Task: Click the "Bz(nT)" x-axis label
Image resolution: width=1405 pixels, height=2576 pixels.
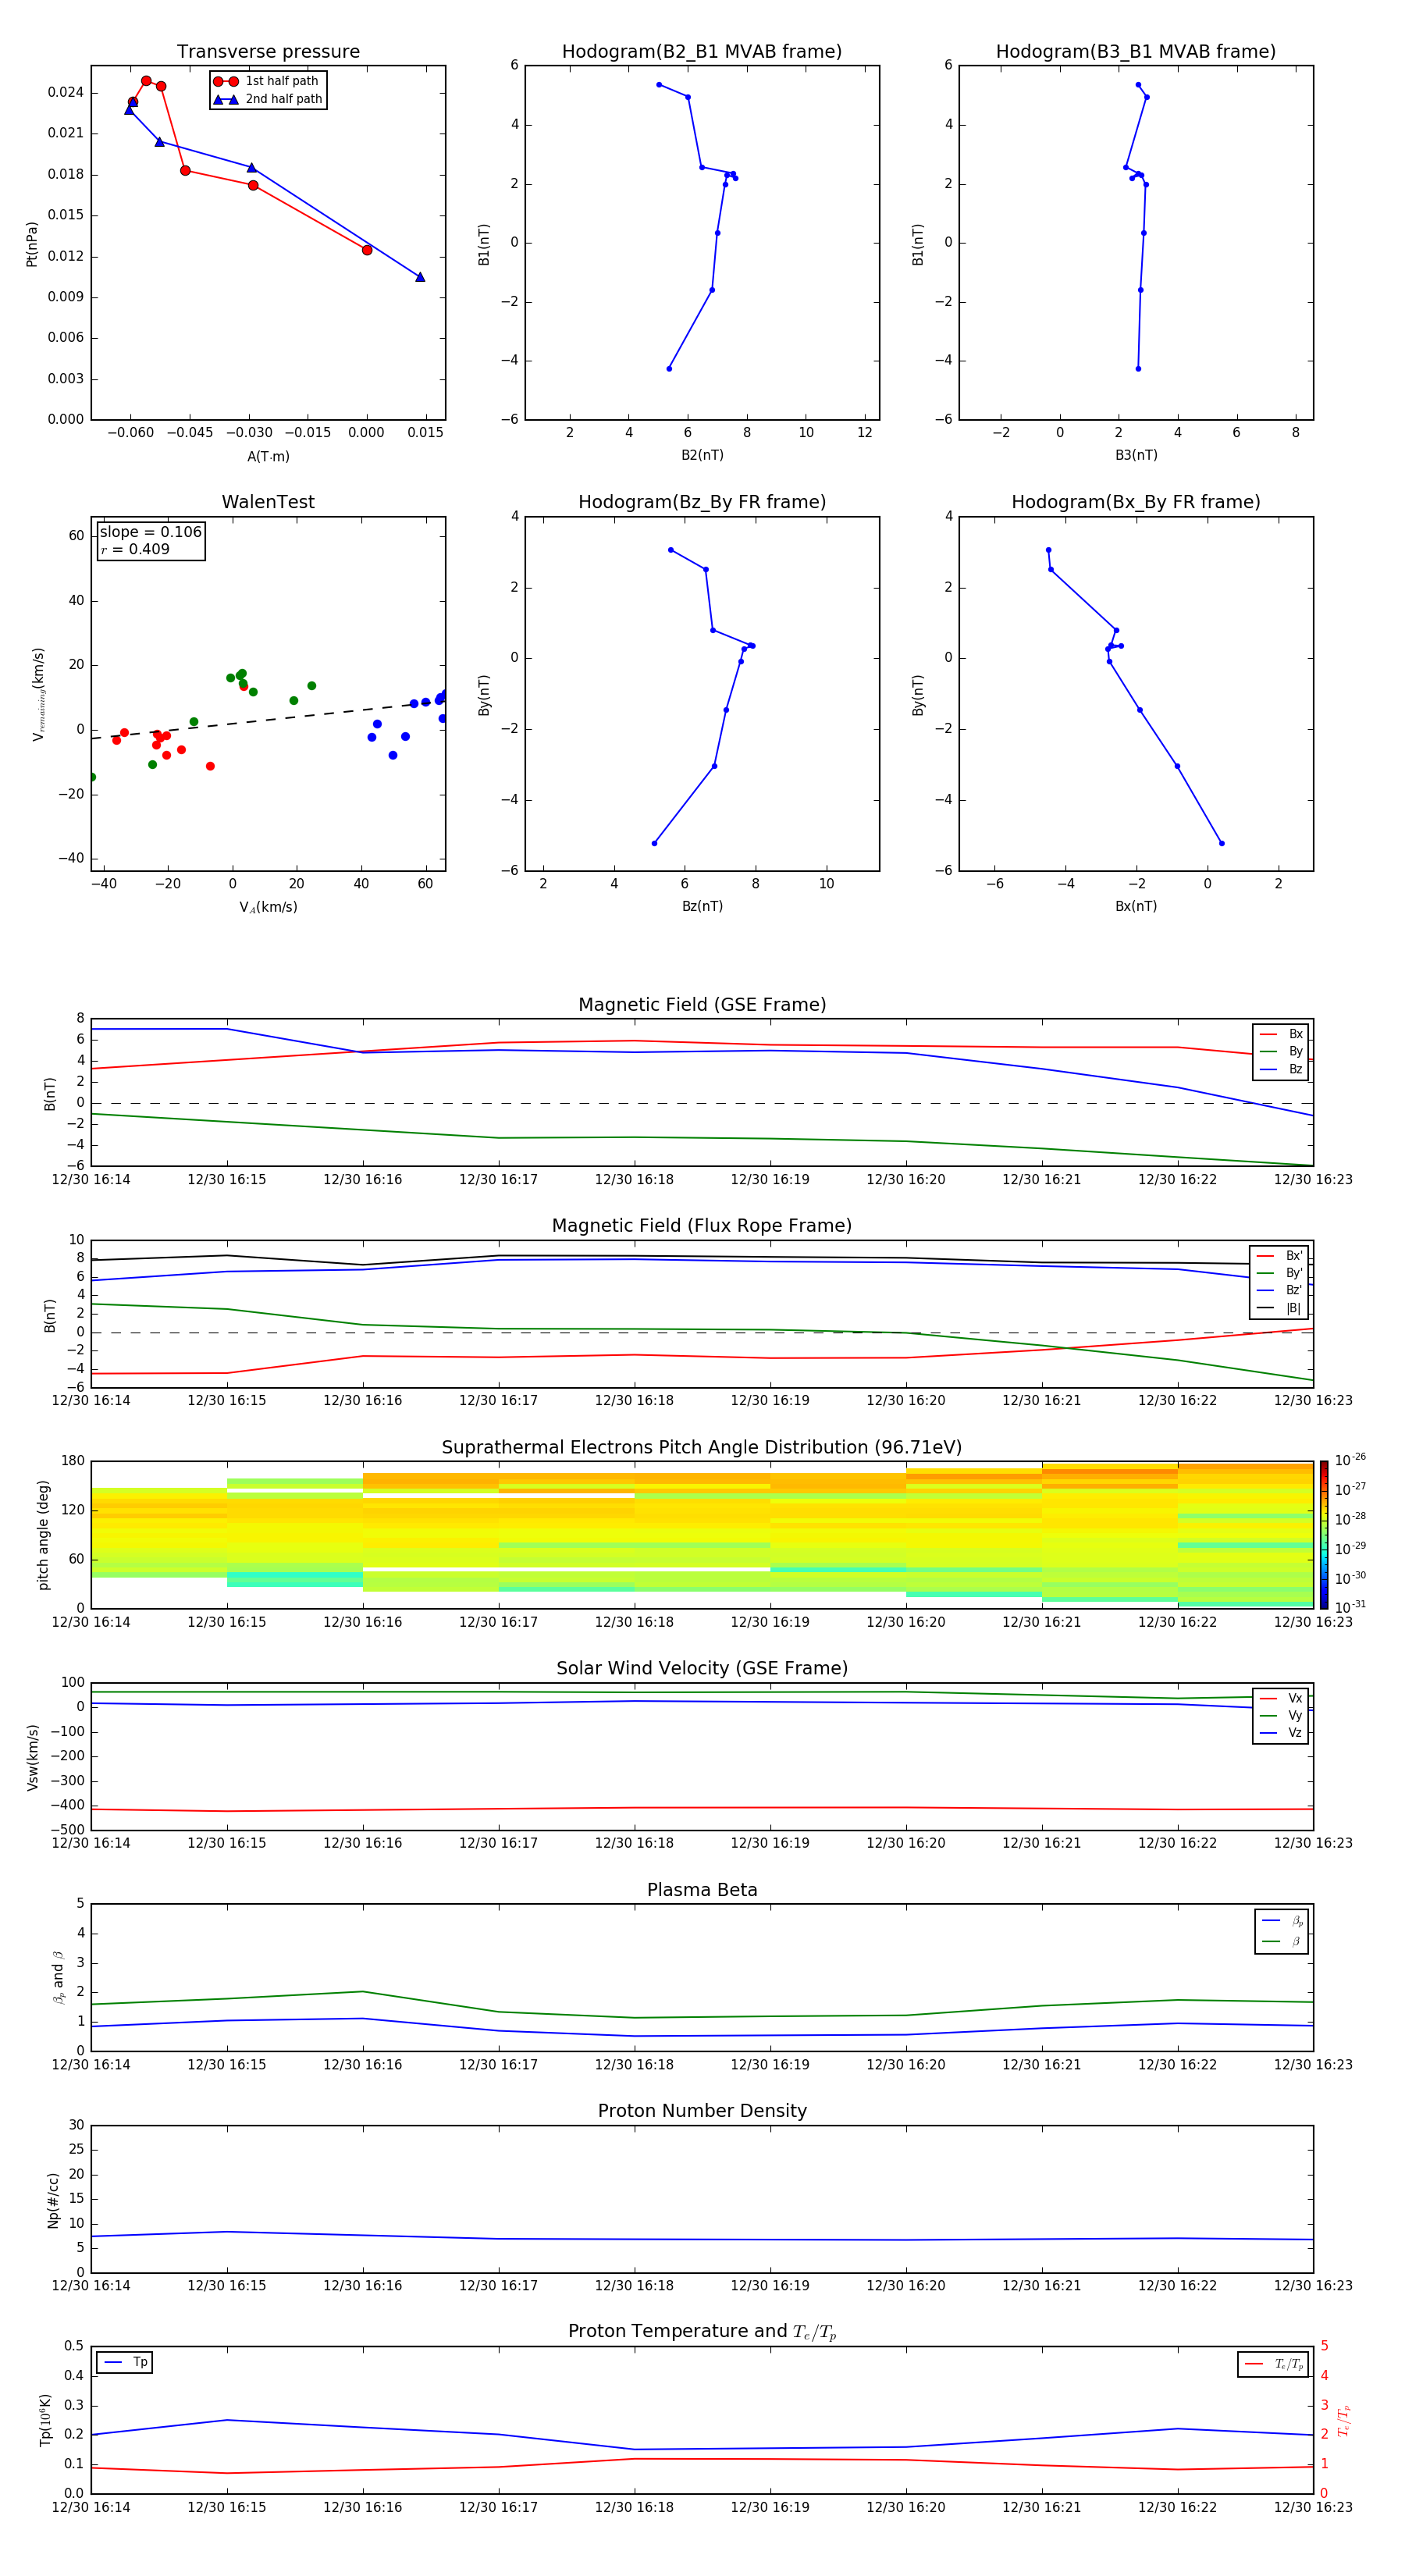Action: tap(702, 906)
